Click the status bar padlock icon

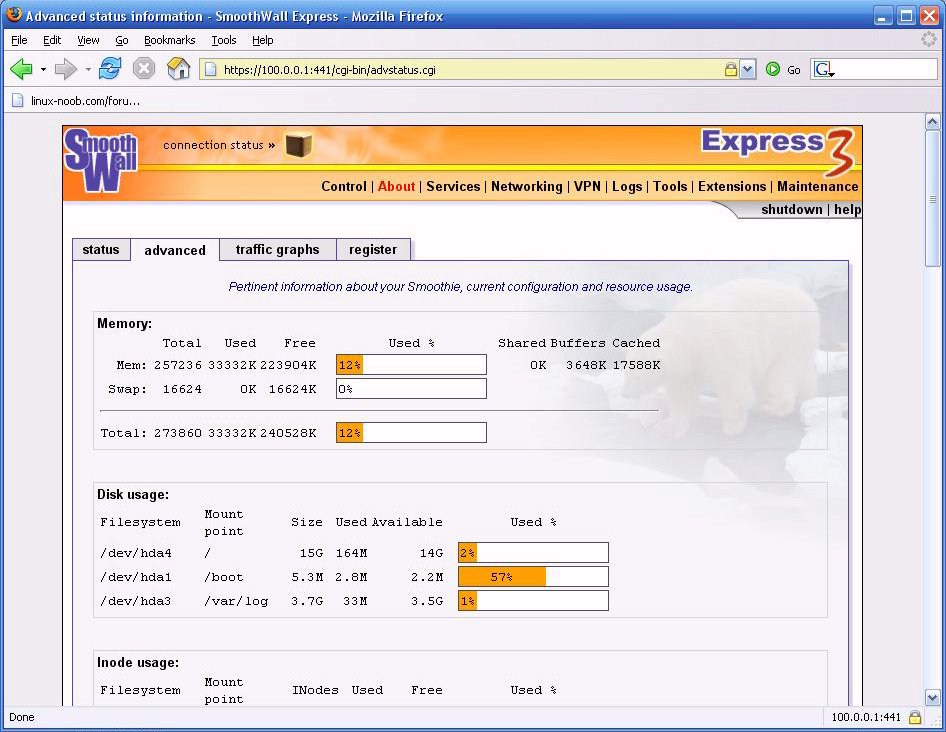coord(915,717)
